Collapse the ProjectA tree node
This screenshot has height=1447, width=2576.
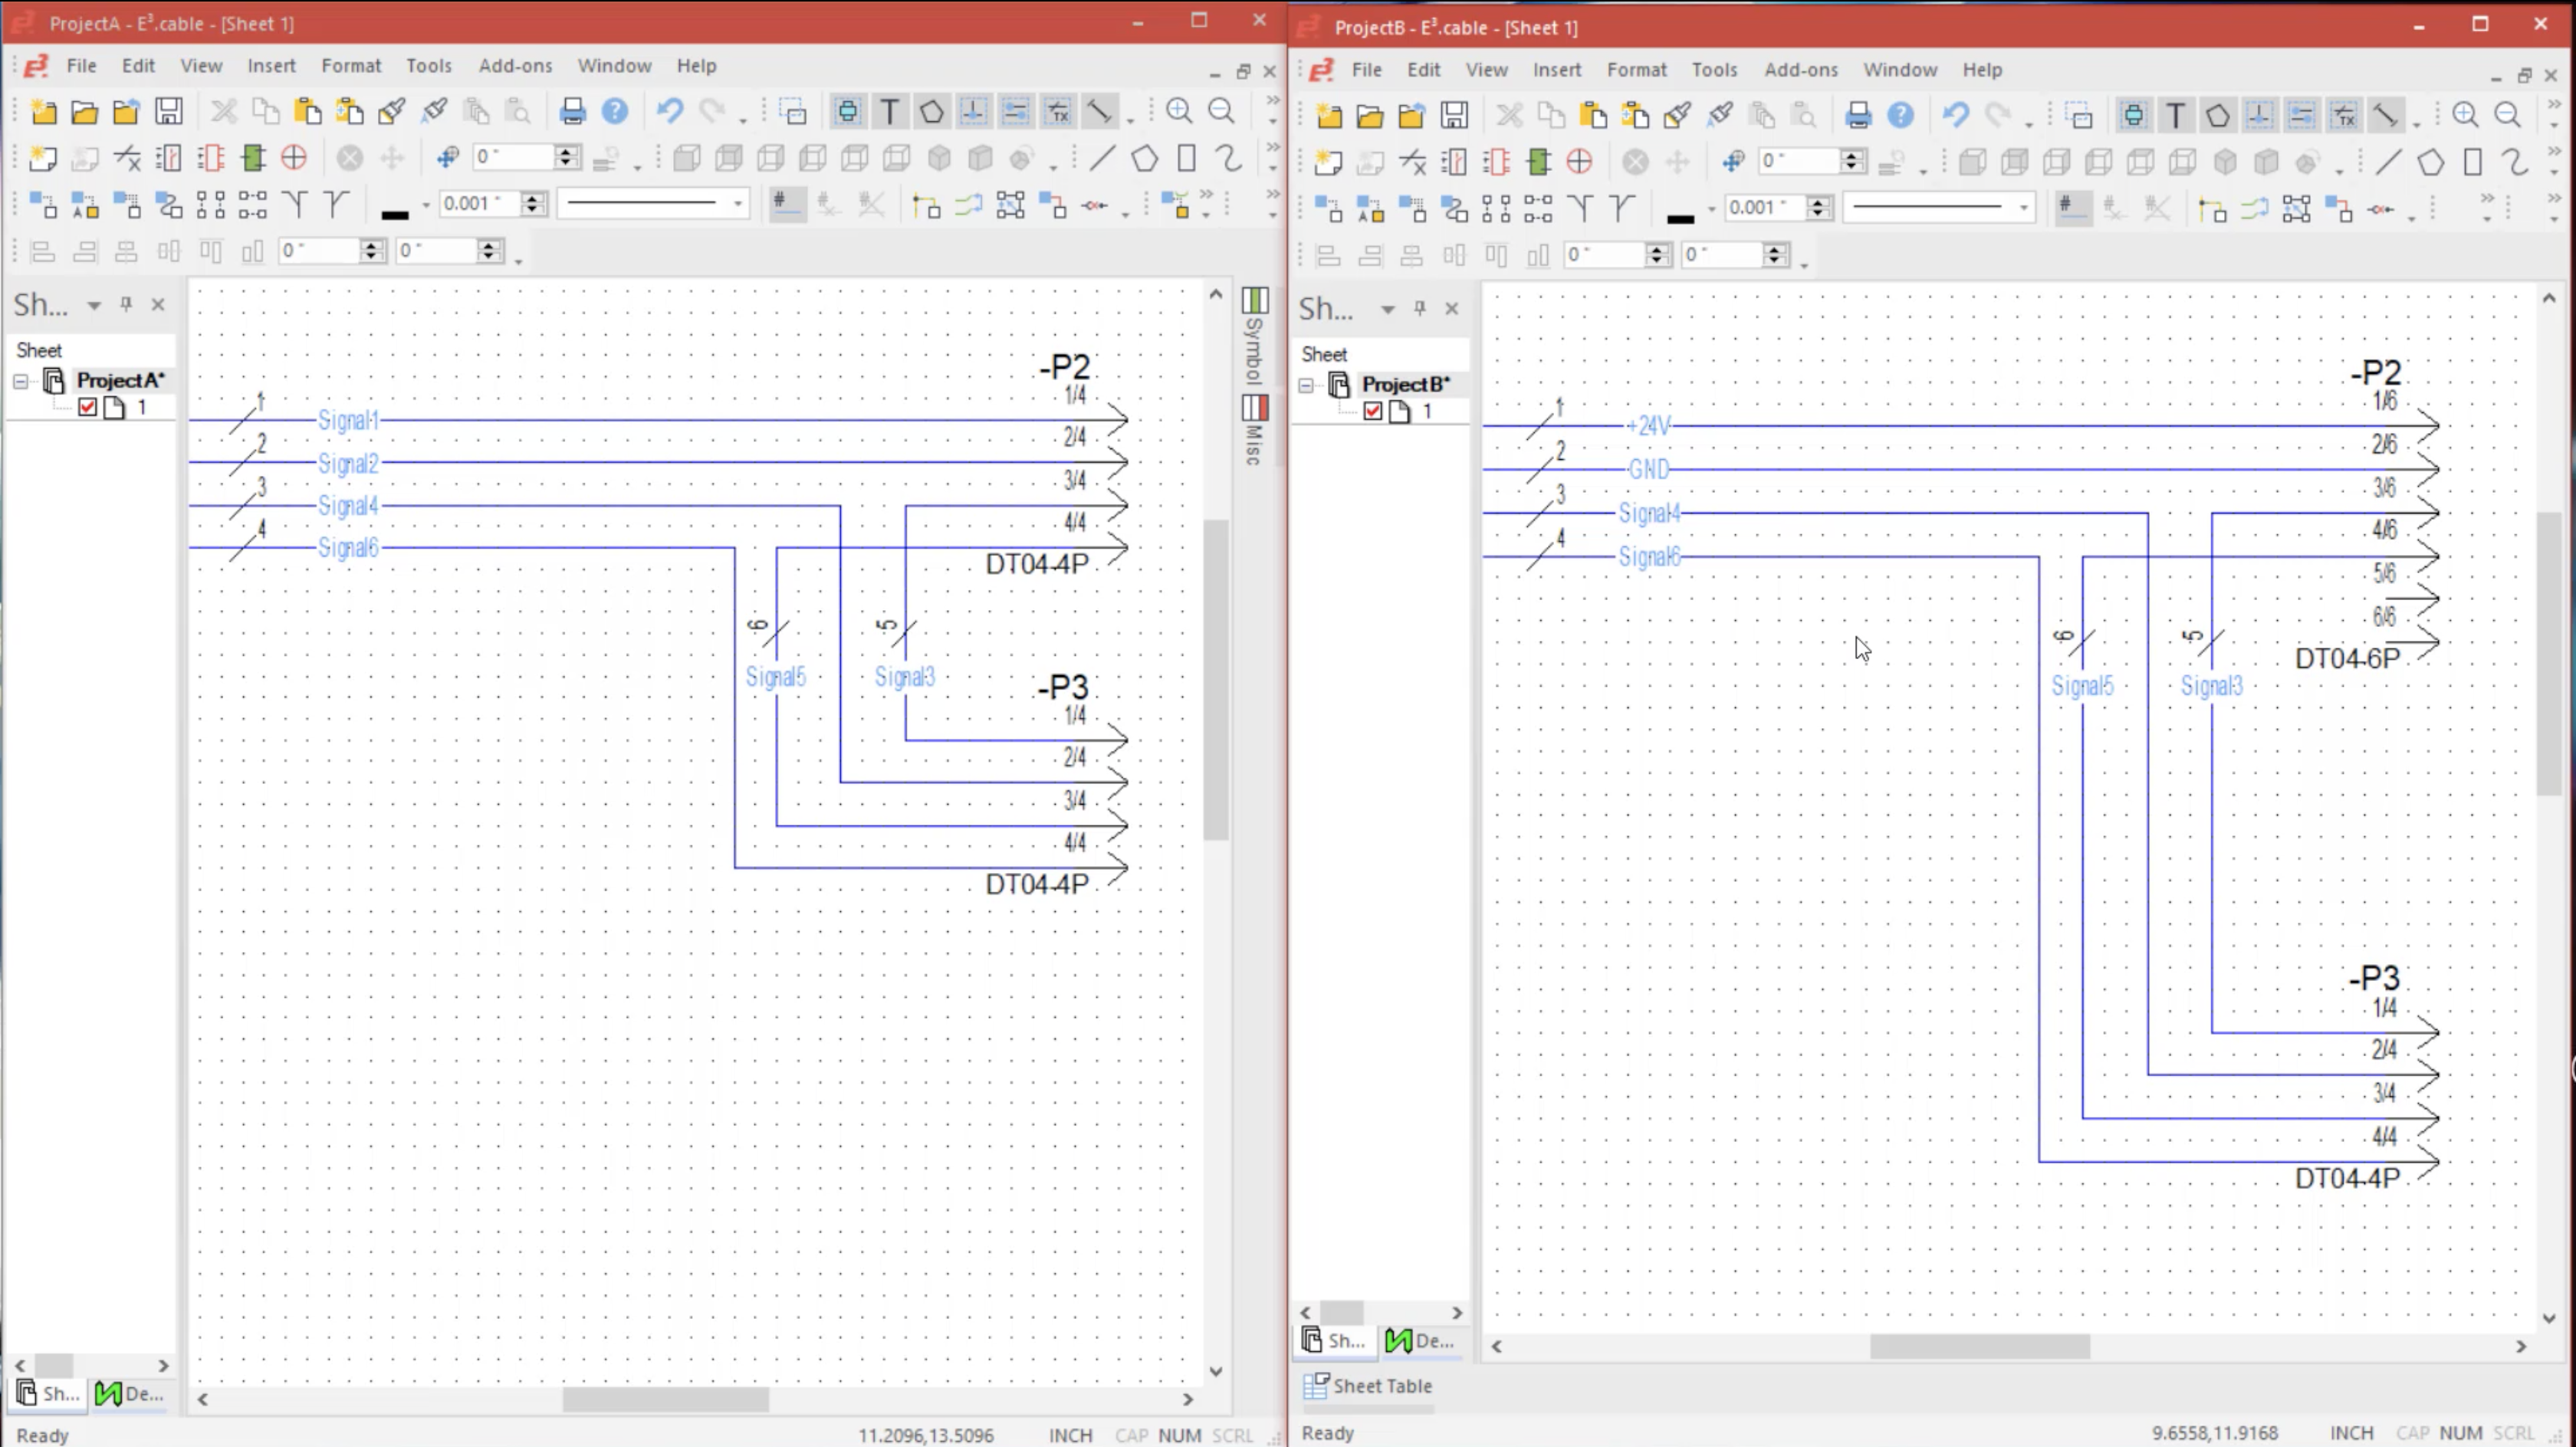20,381
